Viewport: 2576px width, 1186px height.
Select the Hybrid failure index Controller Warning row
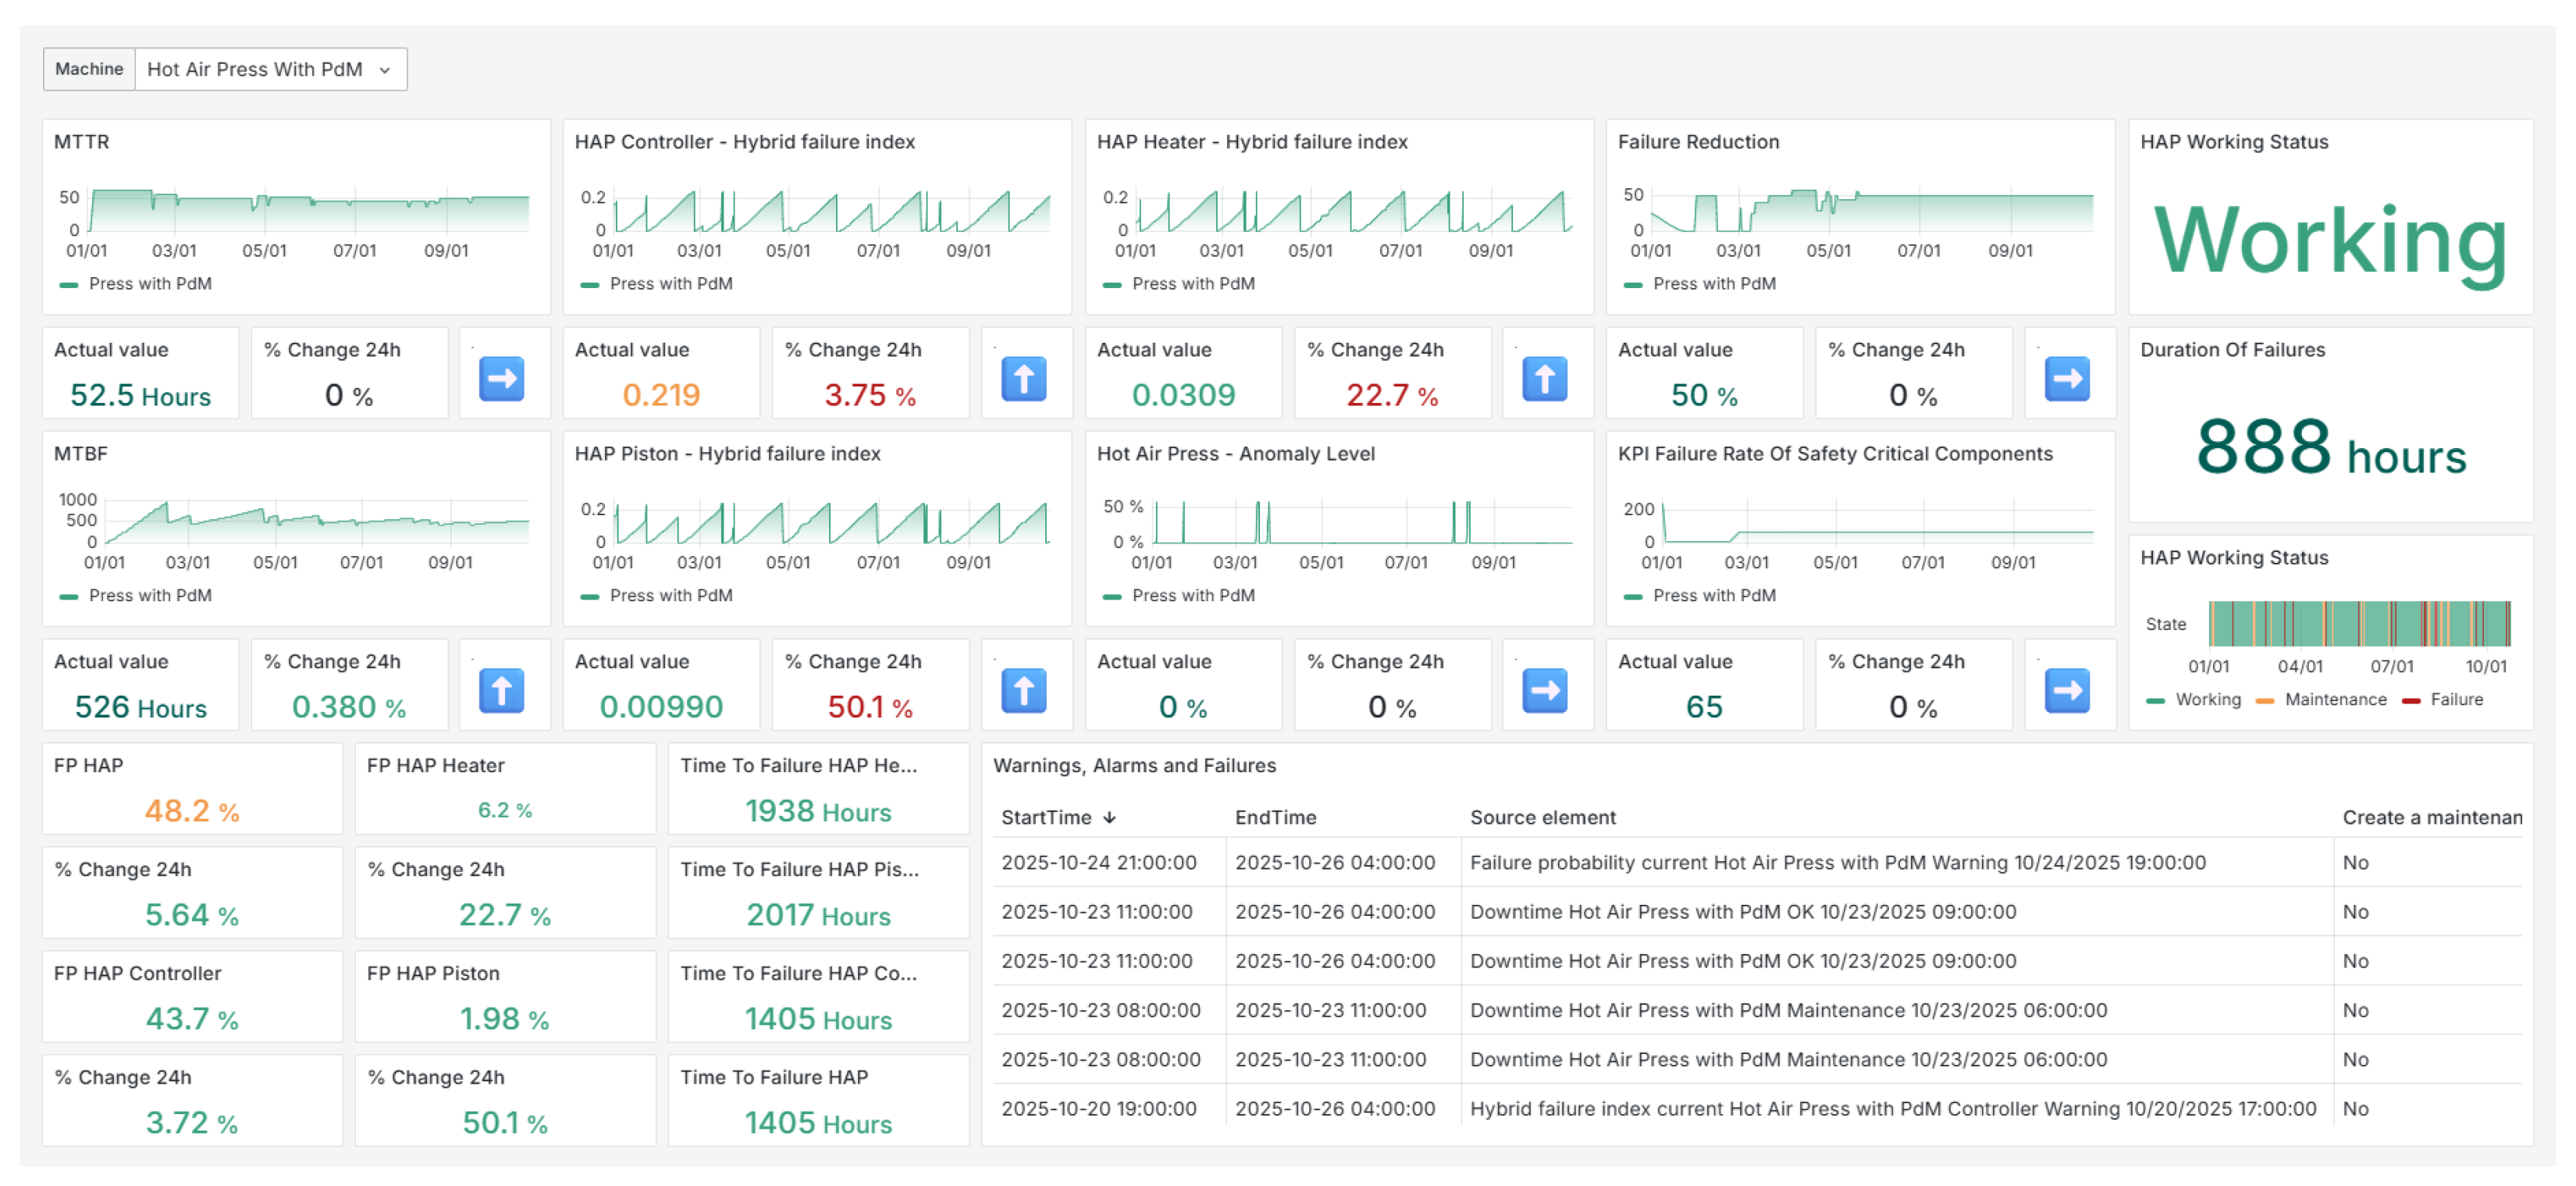pos(1891,1109)
